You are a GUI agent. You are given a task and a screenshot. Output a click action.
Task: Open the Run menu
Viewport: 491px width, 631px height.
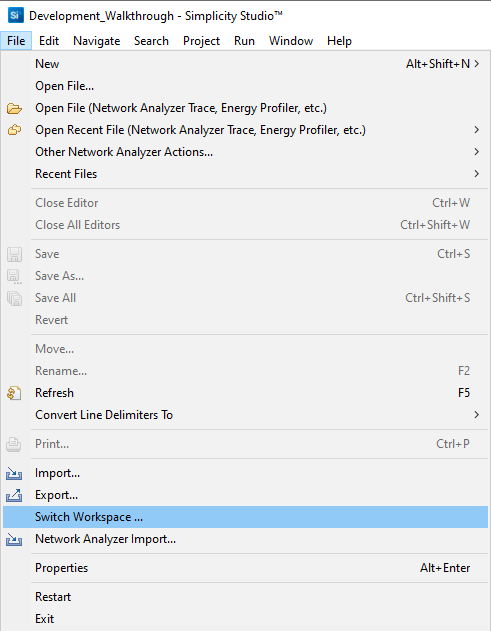click(x=244, y=41)
